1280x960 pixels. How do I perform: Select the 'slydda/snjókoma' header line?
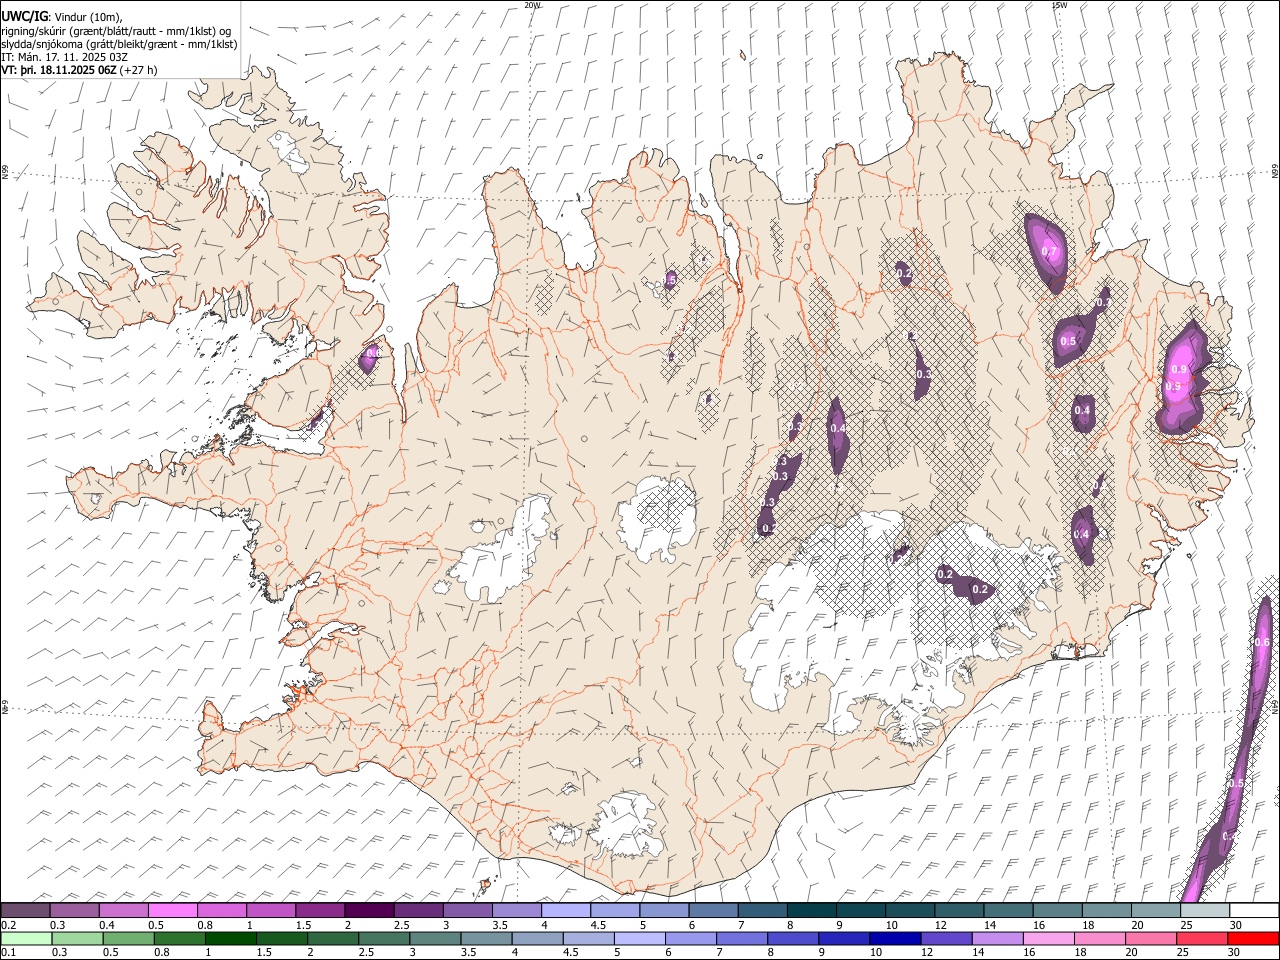pyautogui.click(x=119, y=44)
